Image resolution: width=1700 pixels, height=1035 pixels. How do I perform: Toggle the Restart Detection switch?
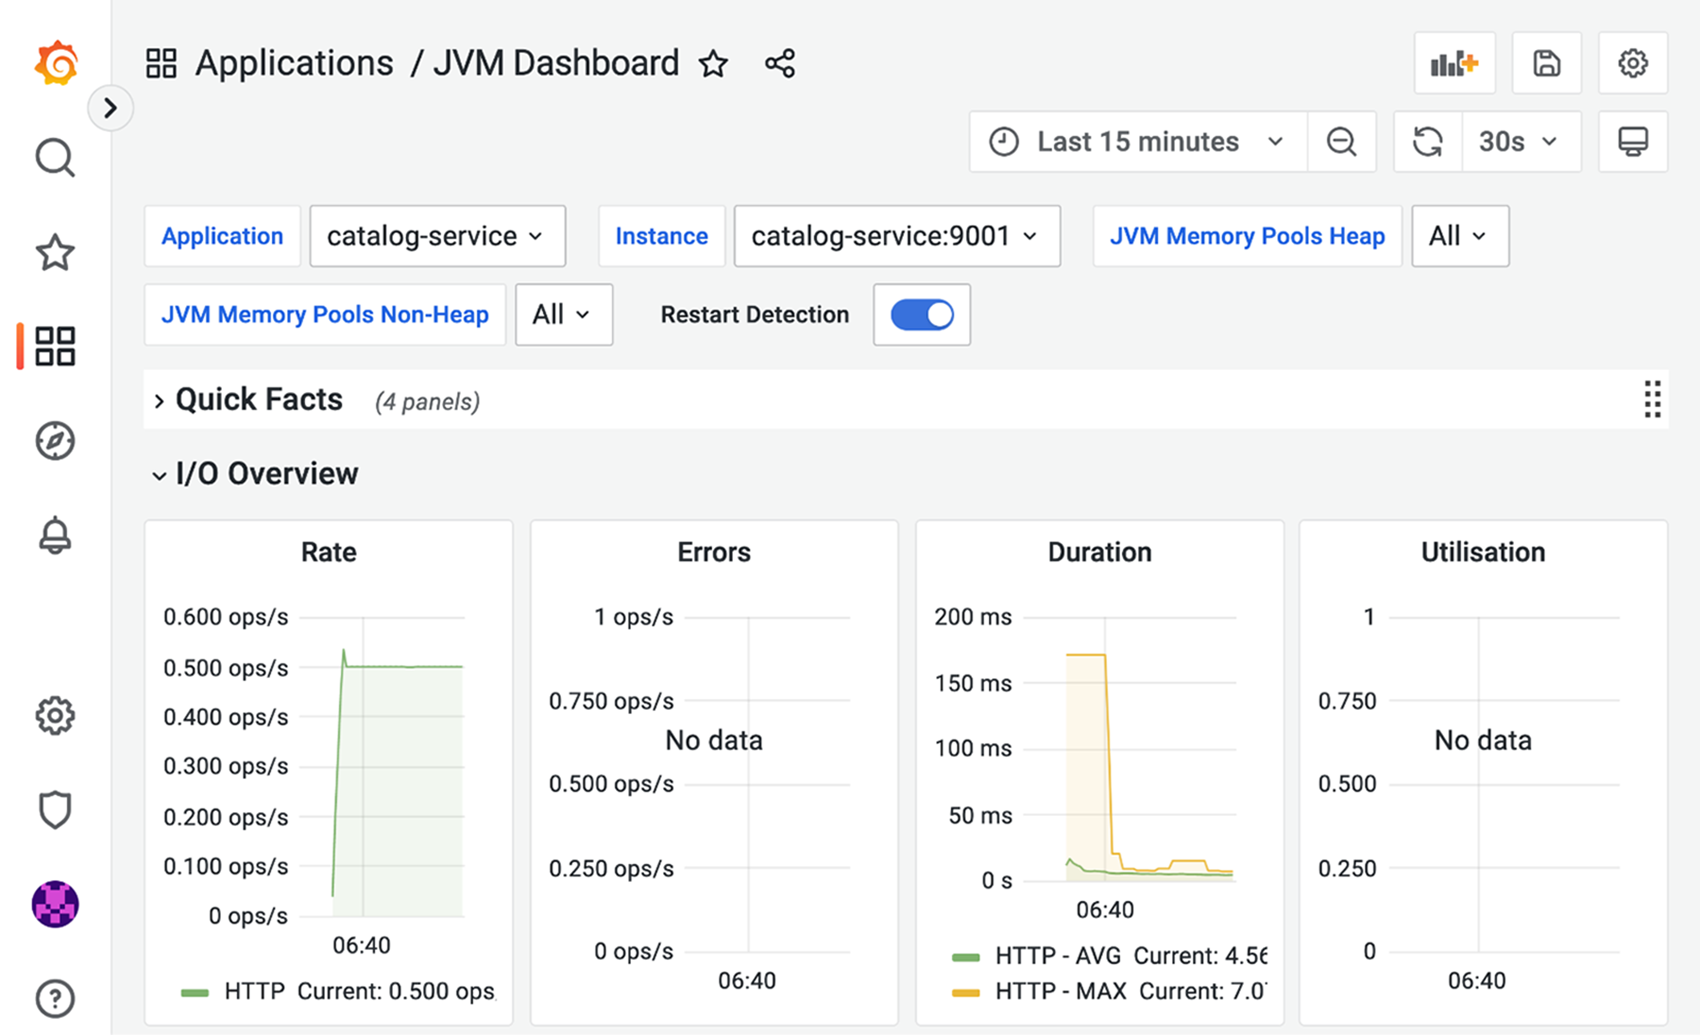[922, 315]
